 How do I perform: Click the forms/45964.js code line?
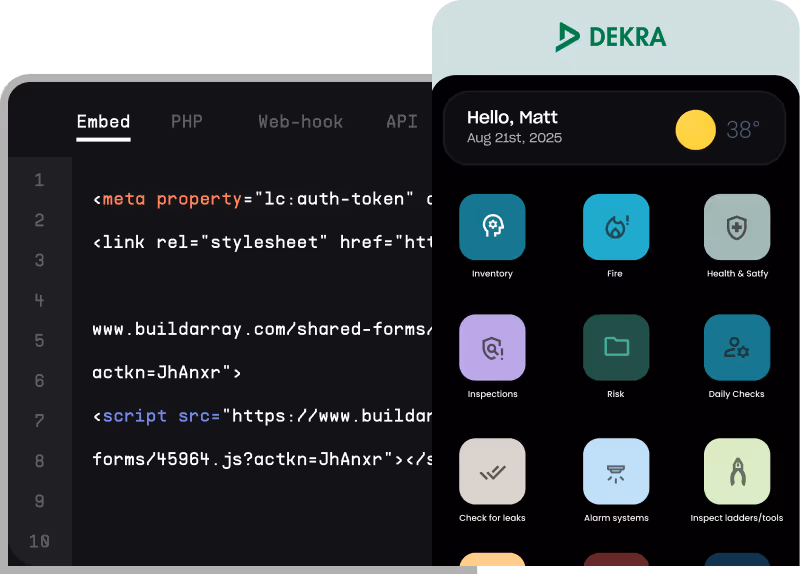coord(262,459)
